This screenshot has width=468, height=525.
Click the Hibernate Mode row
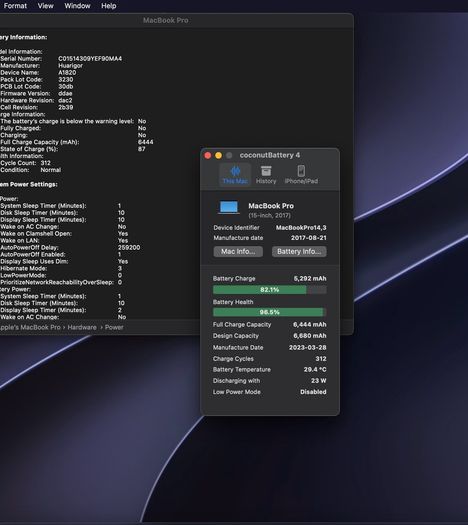click(61, 269)
